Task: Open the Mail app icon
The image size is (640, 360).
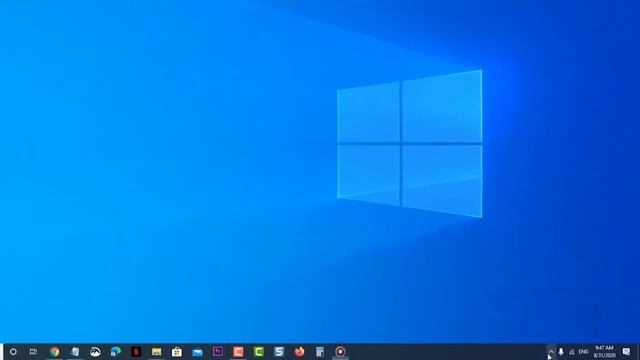Action: (x=197, y=352)
